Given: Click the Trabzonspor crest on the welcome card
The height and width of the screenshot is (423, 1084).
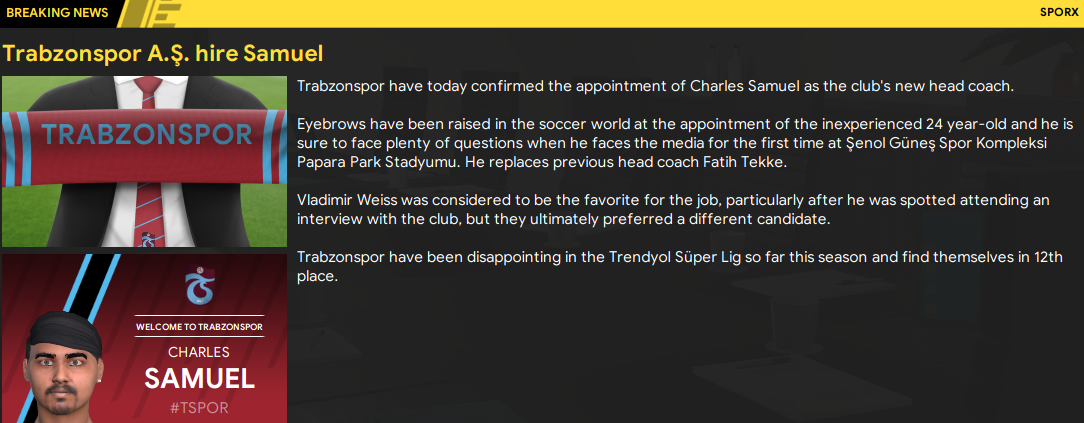Looking at the screenshot, I should (x=200, y=287).
